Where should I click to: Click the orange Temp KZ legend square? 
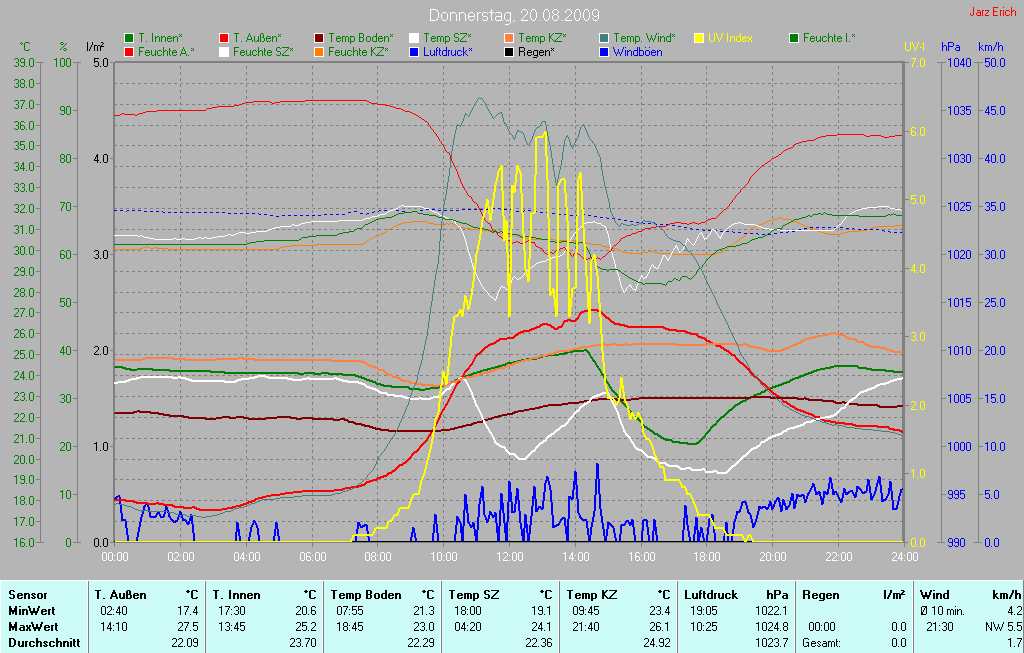[x=509, y=38]
